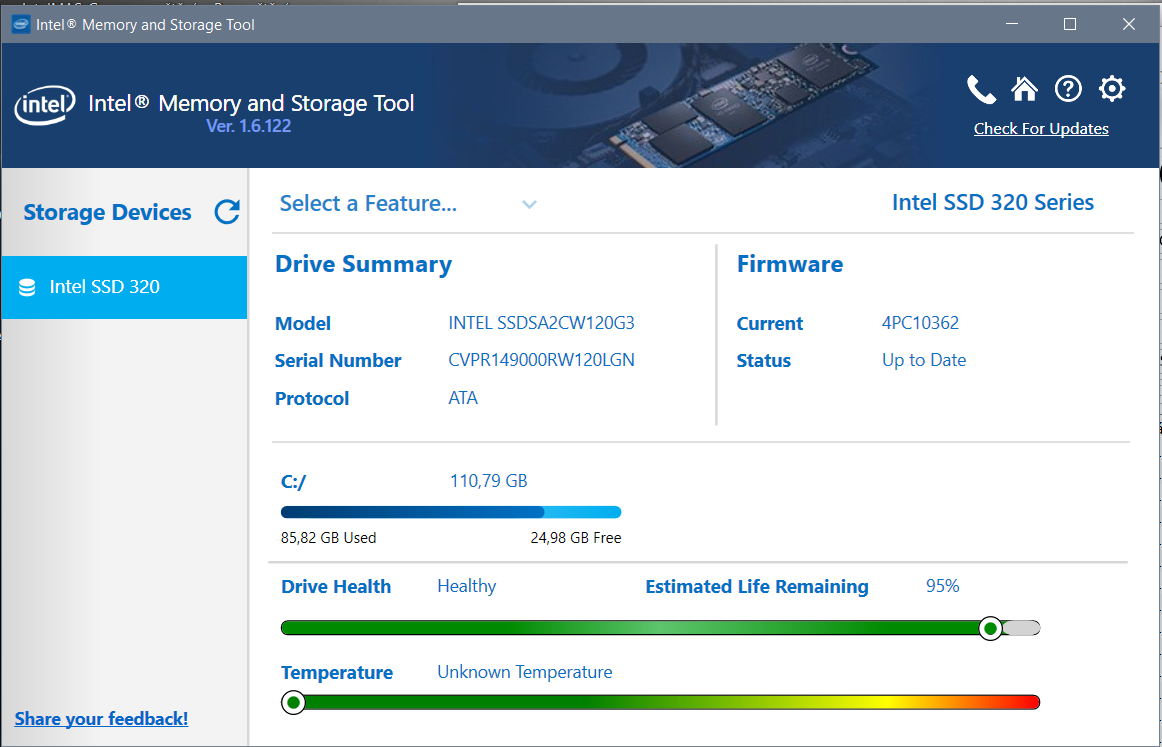Click the Select a Feature chevron arrow
Image resolution: width=1162 pixels, height=747 pixels.
pos(529,205)
